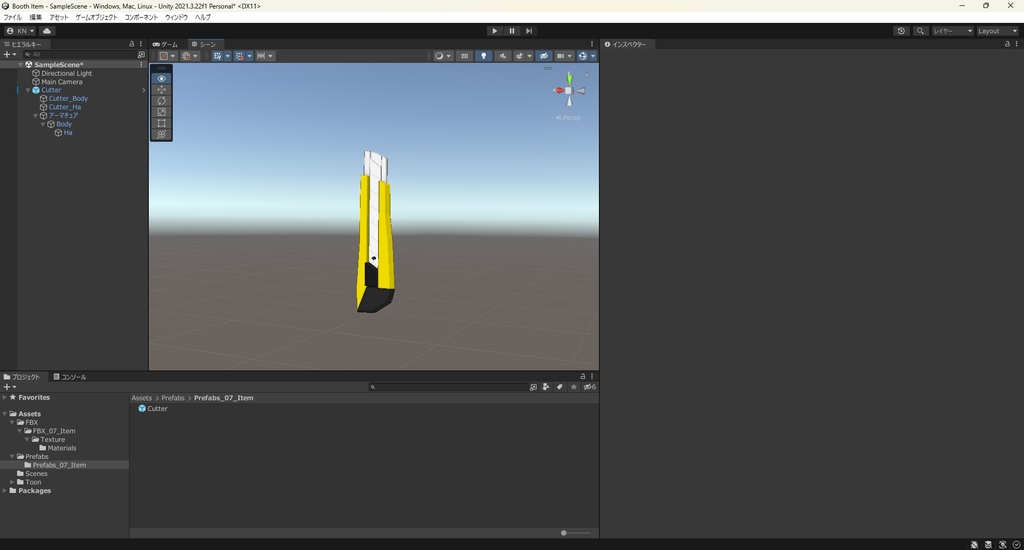Toggle the gizmo rotation lock
The height and width of the screenshot is (550, 1024).
pyautogui.click(x=586, y=74)
